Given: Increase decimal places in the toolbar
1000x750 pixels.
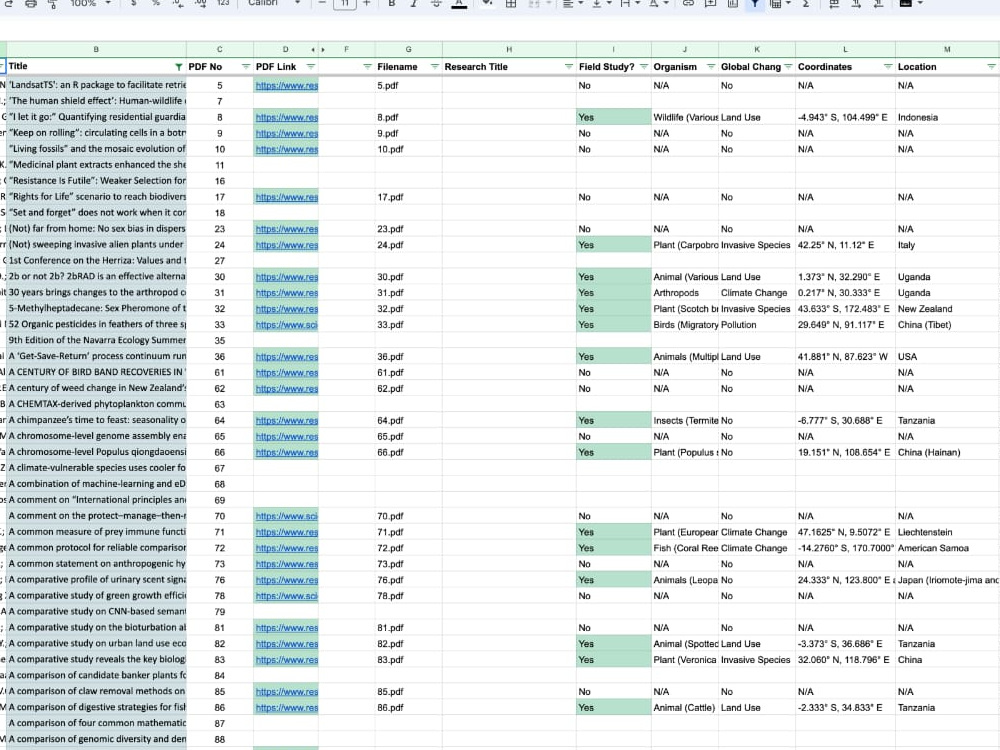Looking at the screenshot, I should (200, 4).
